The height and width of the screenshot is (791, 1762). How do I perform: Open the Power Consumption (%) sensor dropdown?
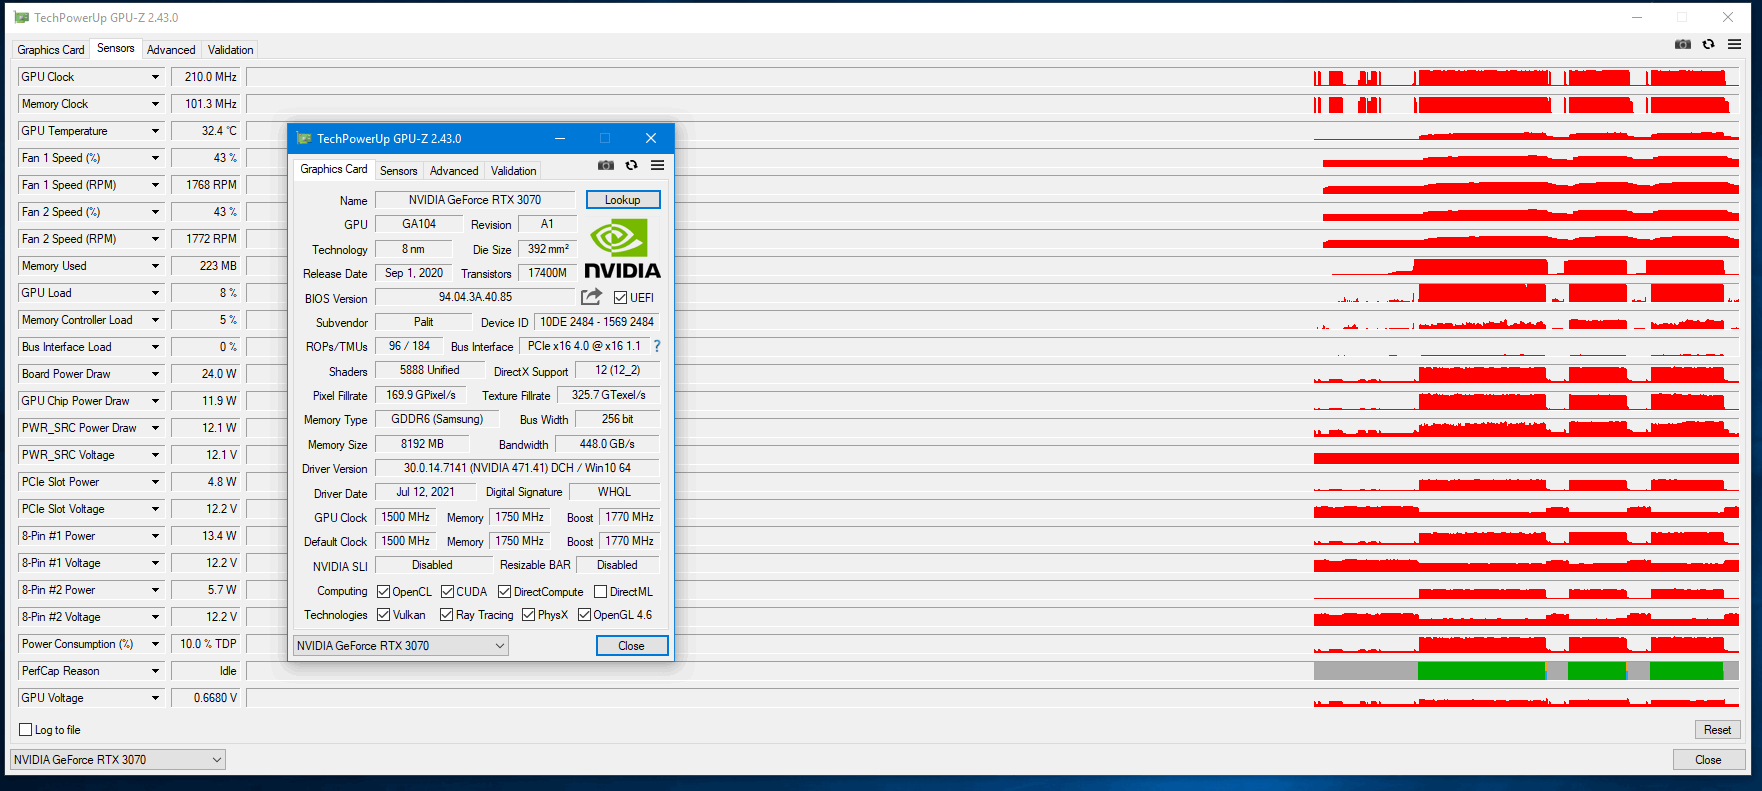155,644
